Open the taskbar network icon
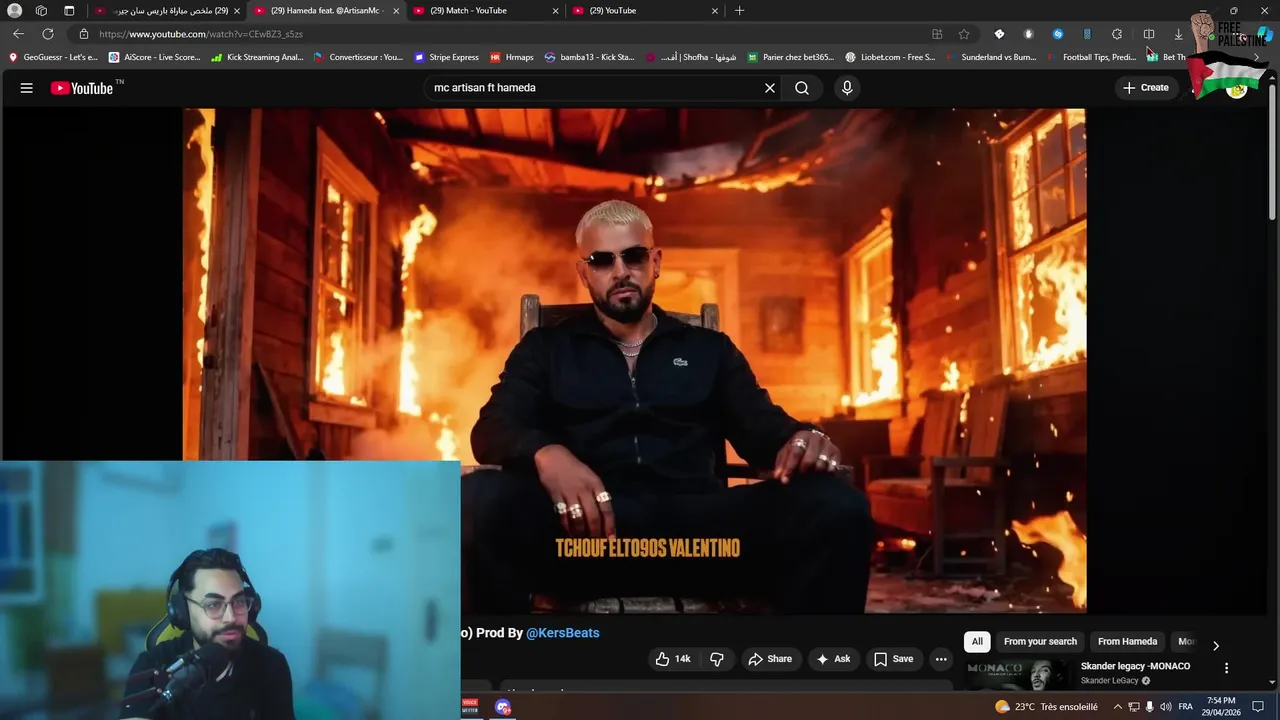 click(x=1134, y=706)
